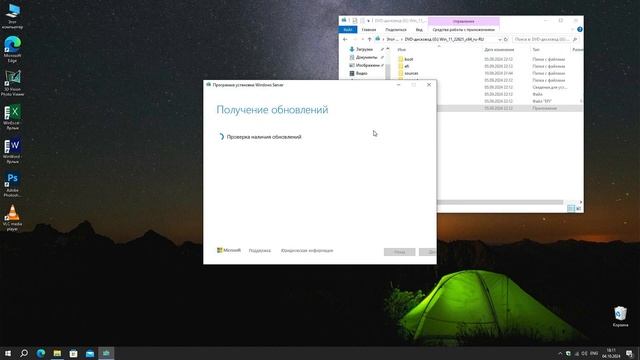Open the Quick Access Toolbar customize dropdown
The image size is (640, 360).
[x=368, y=20]
